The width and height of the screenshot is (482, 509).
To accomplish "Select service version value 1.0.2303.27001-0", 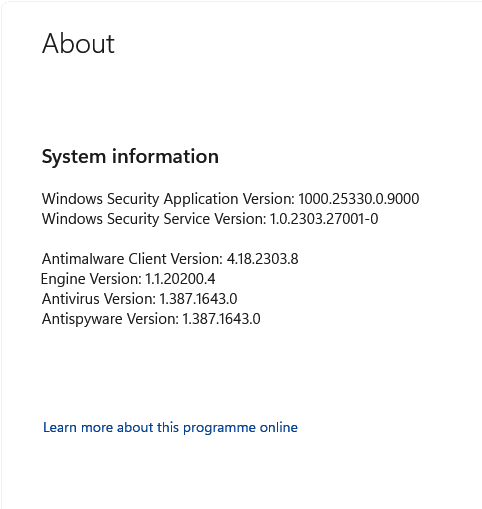I will click(324, 219).
